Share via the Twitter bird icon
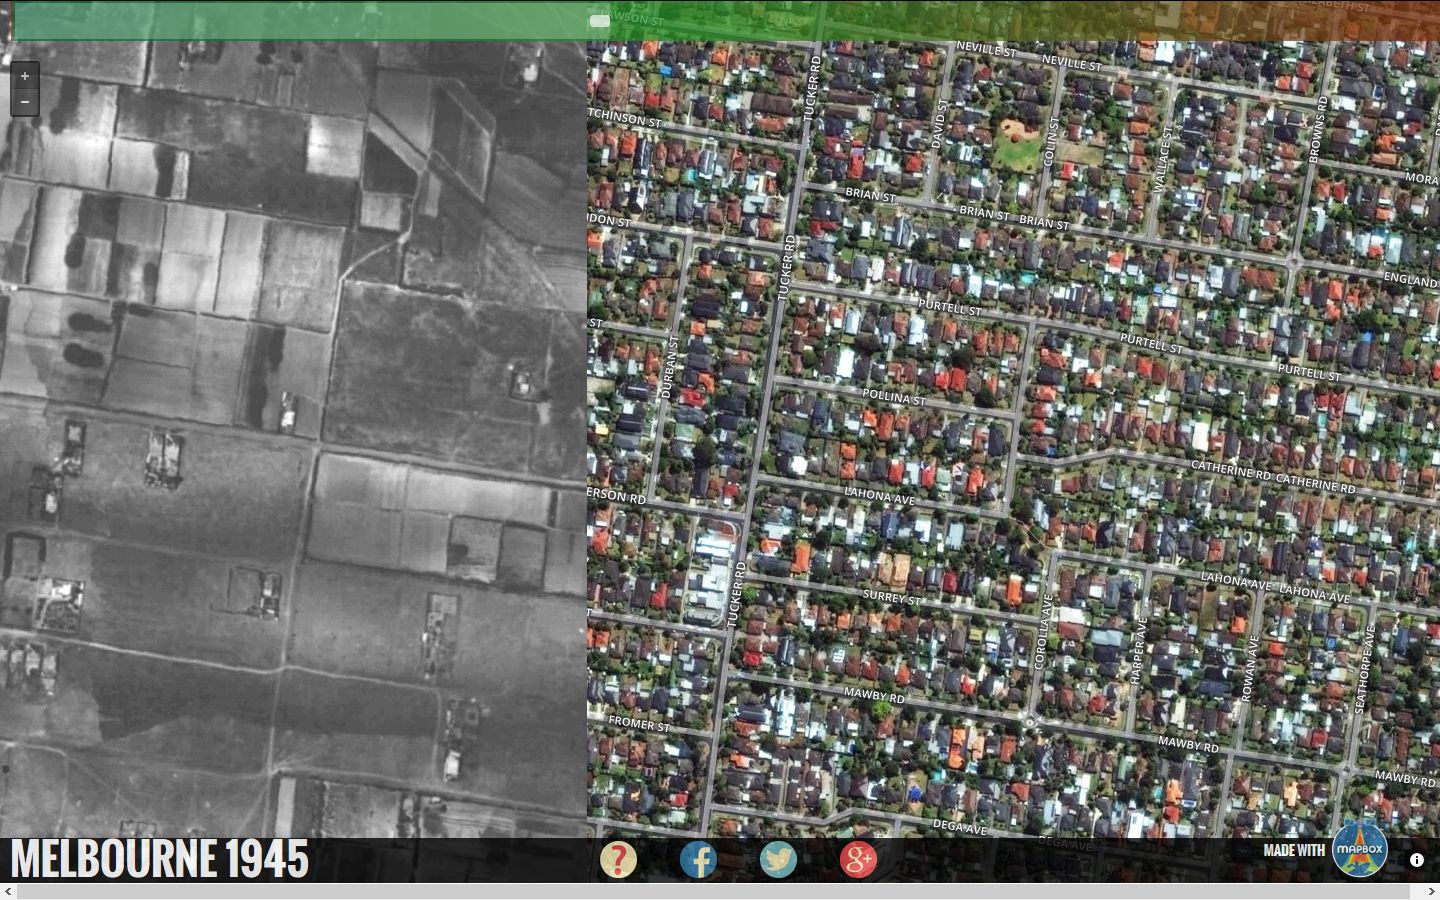The height and width of the screenshot is (900, 1440). coord(778,859)
